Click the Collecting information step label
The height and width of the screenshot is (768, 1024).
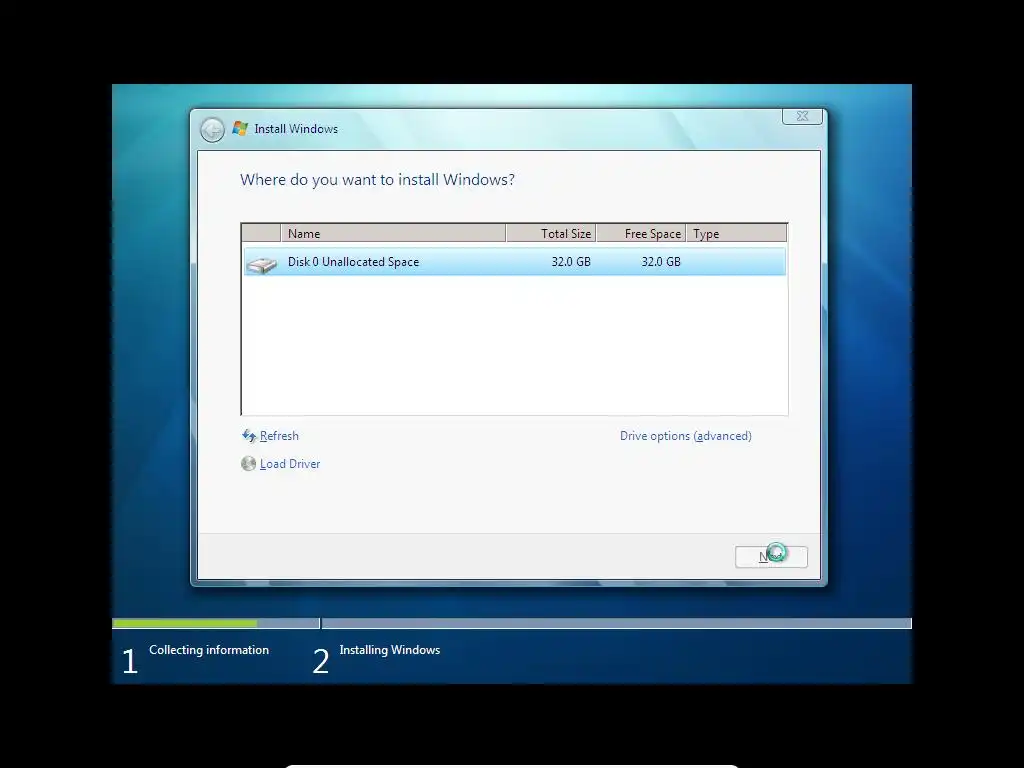(x=209, y=650)
